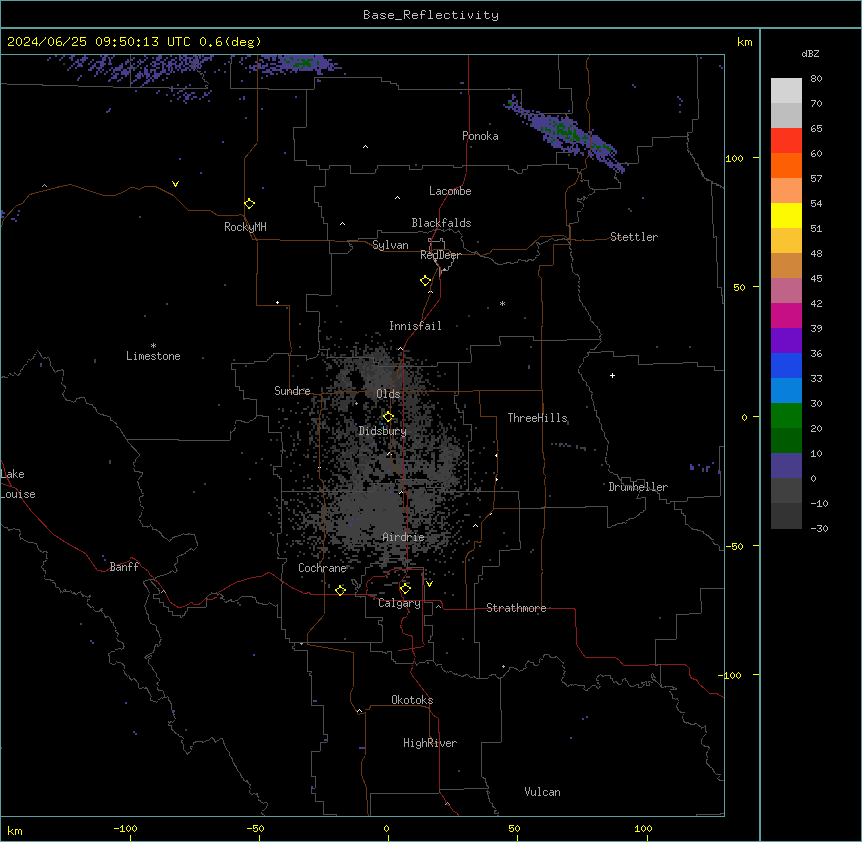Image resolution: width=862 pixels, height=842 pixels.
Task: Click the ThreeHills town label
Action: [x=537, y=418]
